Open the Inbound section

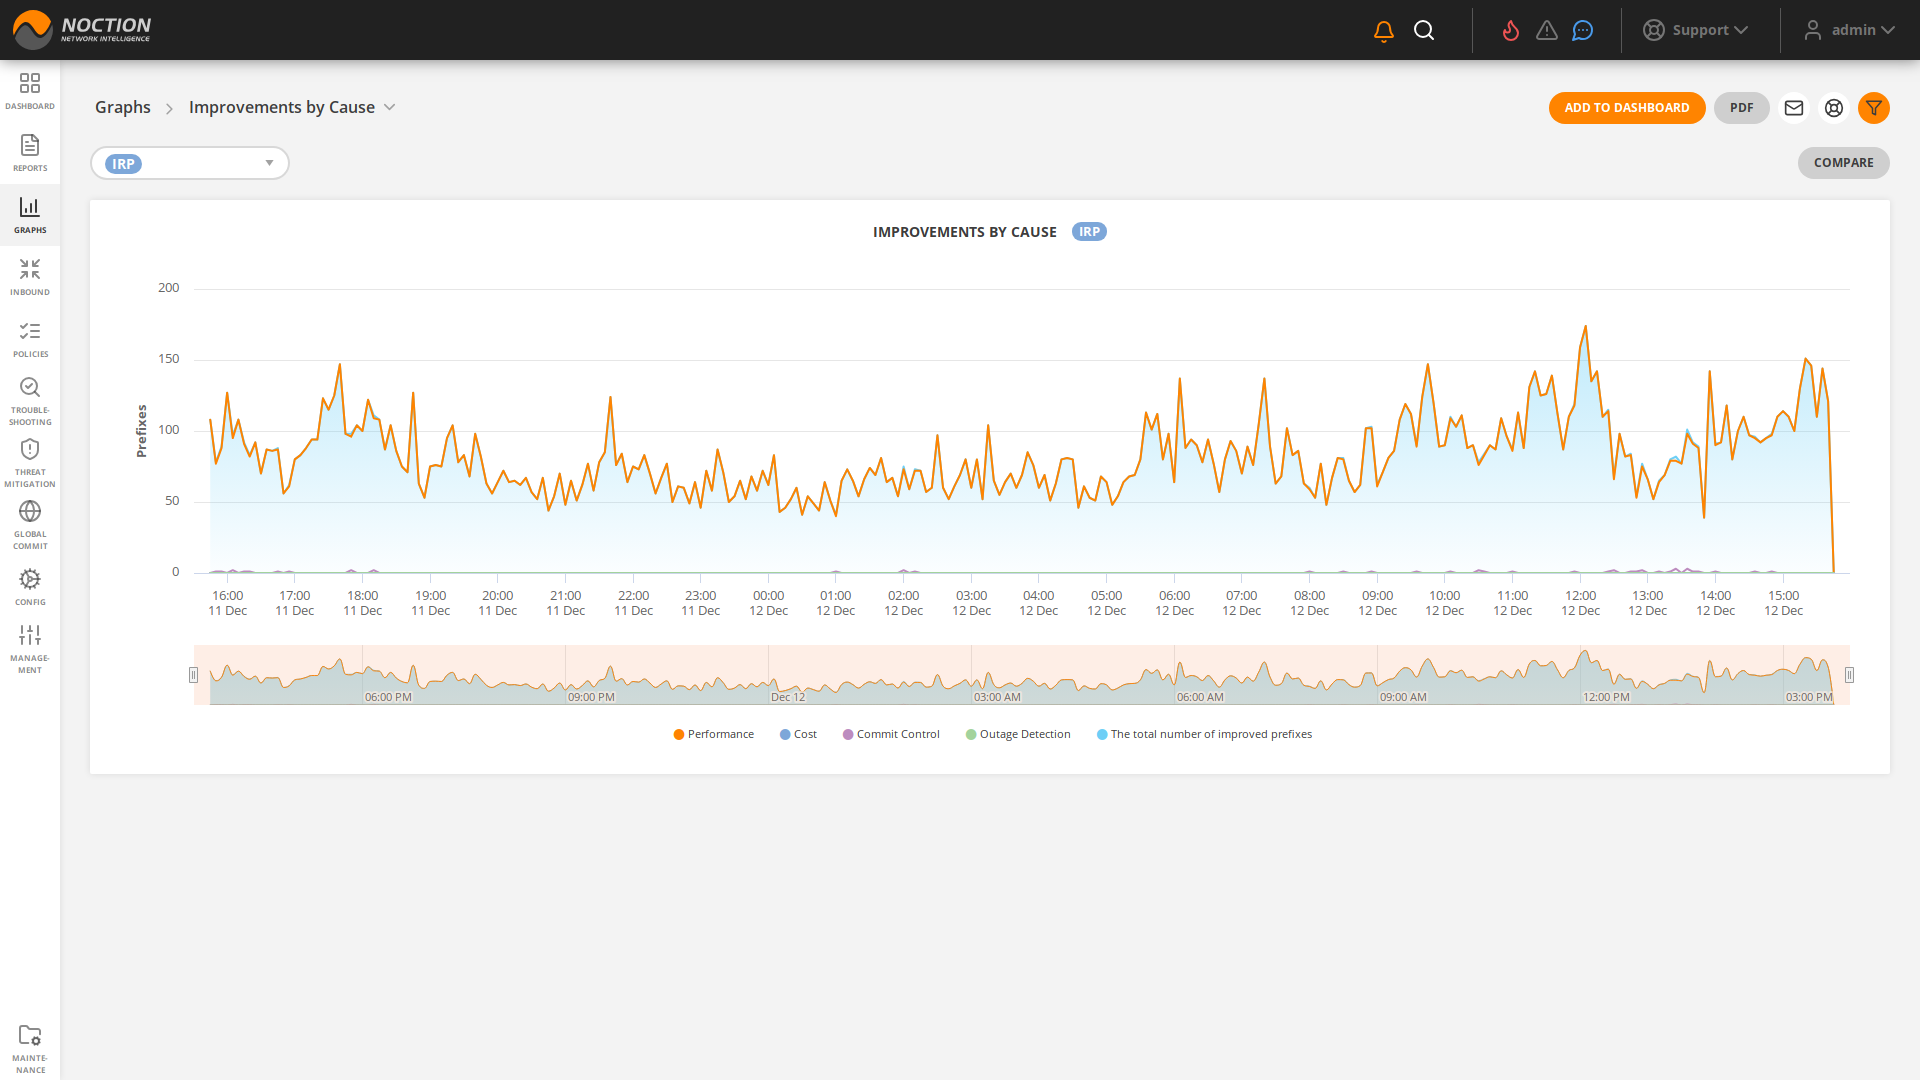(30, 276)
